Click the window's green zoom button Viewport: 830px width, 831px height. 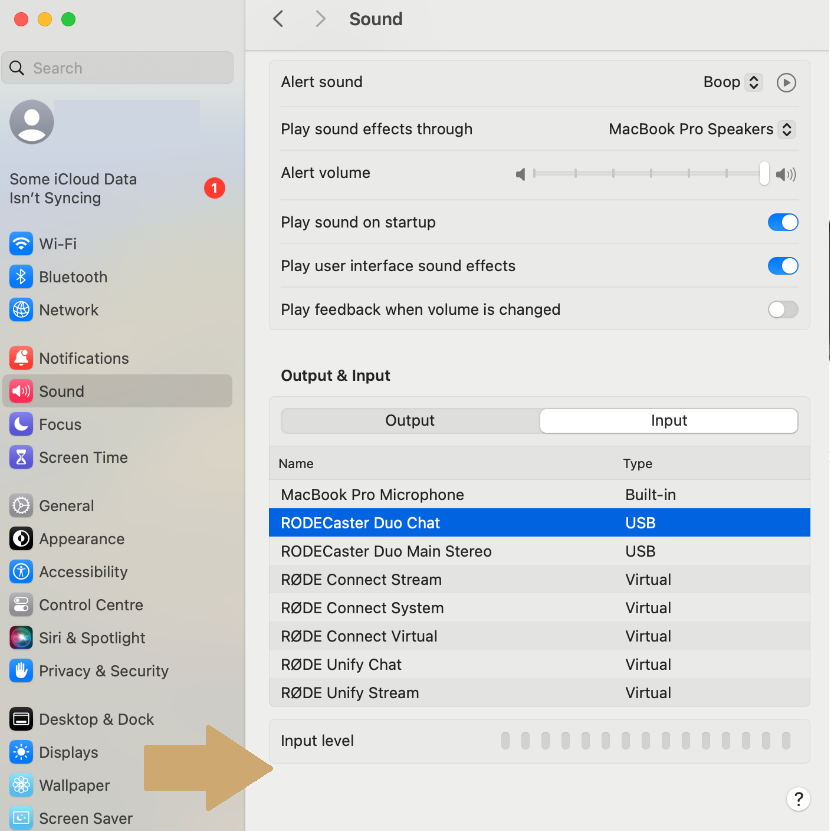click(x=68, y=20)
